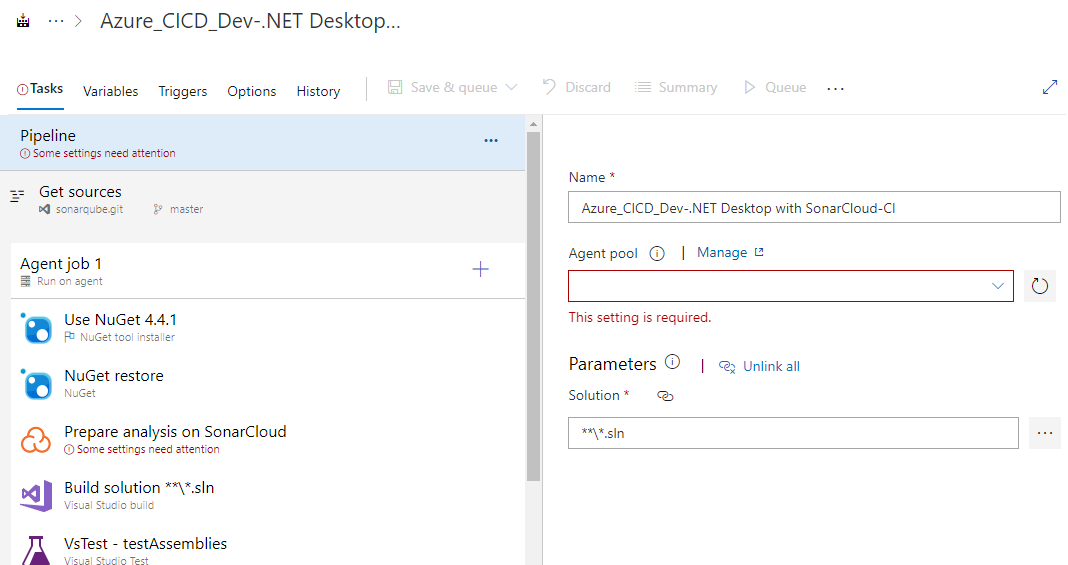Select Agent job 1
Viewport: 1068px width, 565px height.
(268, 271)
